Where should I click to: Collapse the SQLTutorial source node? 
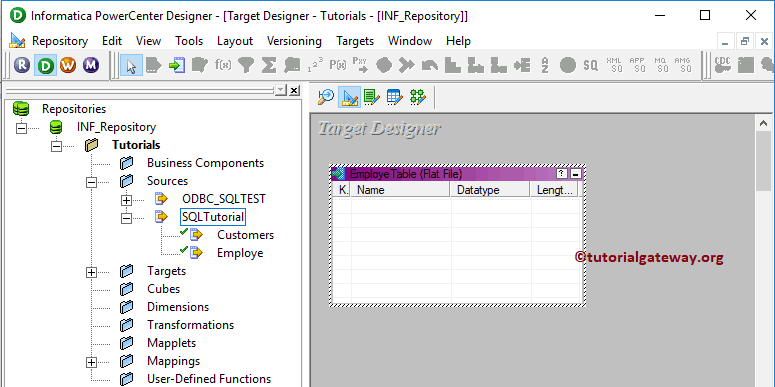click(x=127, y=217)
